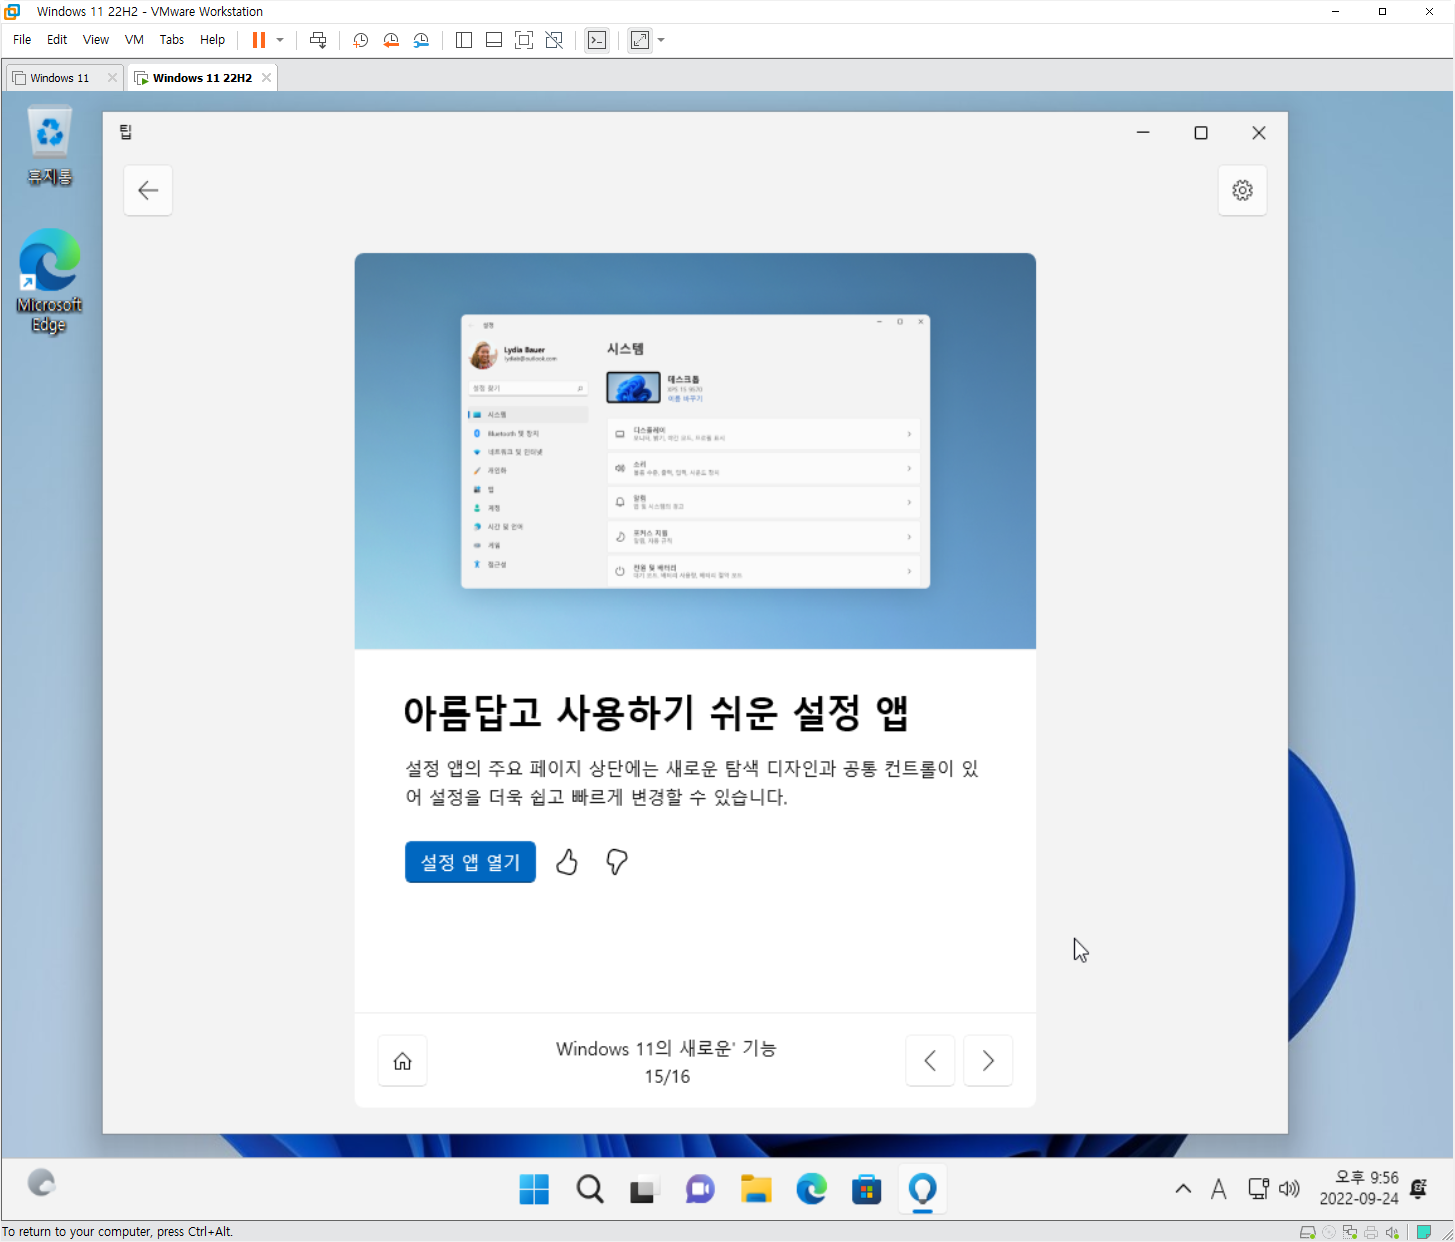Open Chat from the taskbar
The height and width of the screenshot is (1242, 1455).
pyautogui.click(x=700, y=1189)
